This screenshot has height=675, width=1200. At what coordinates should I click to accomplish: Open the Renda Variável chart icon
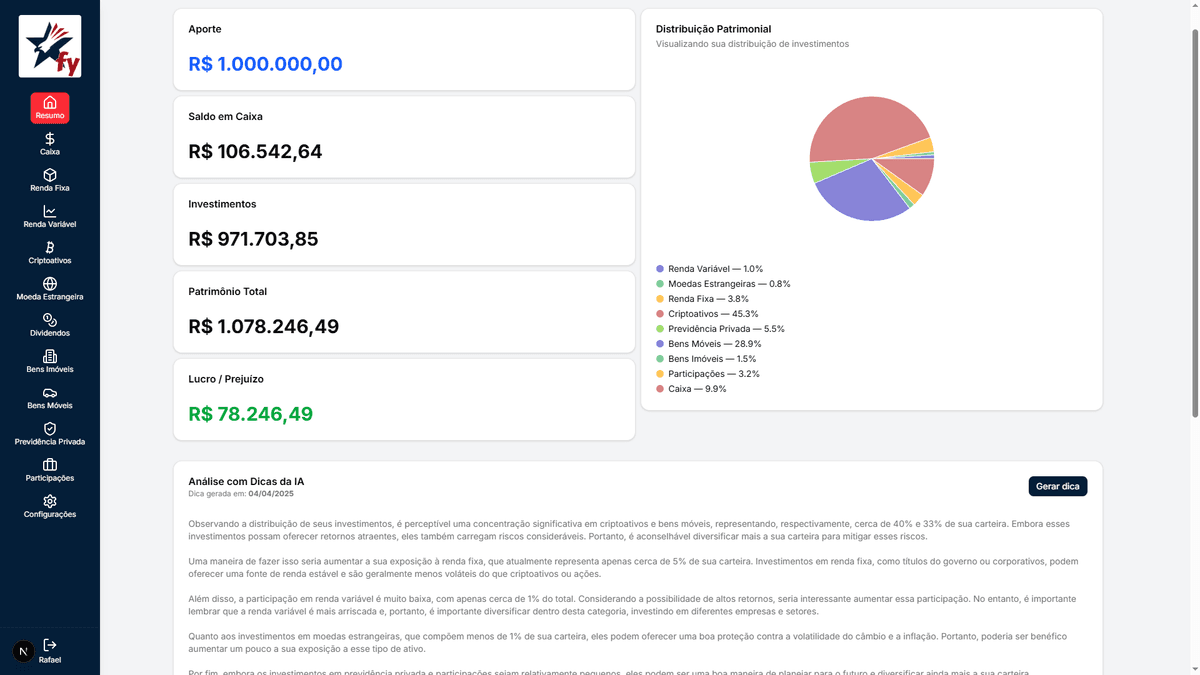click(50, 211)
